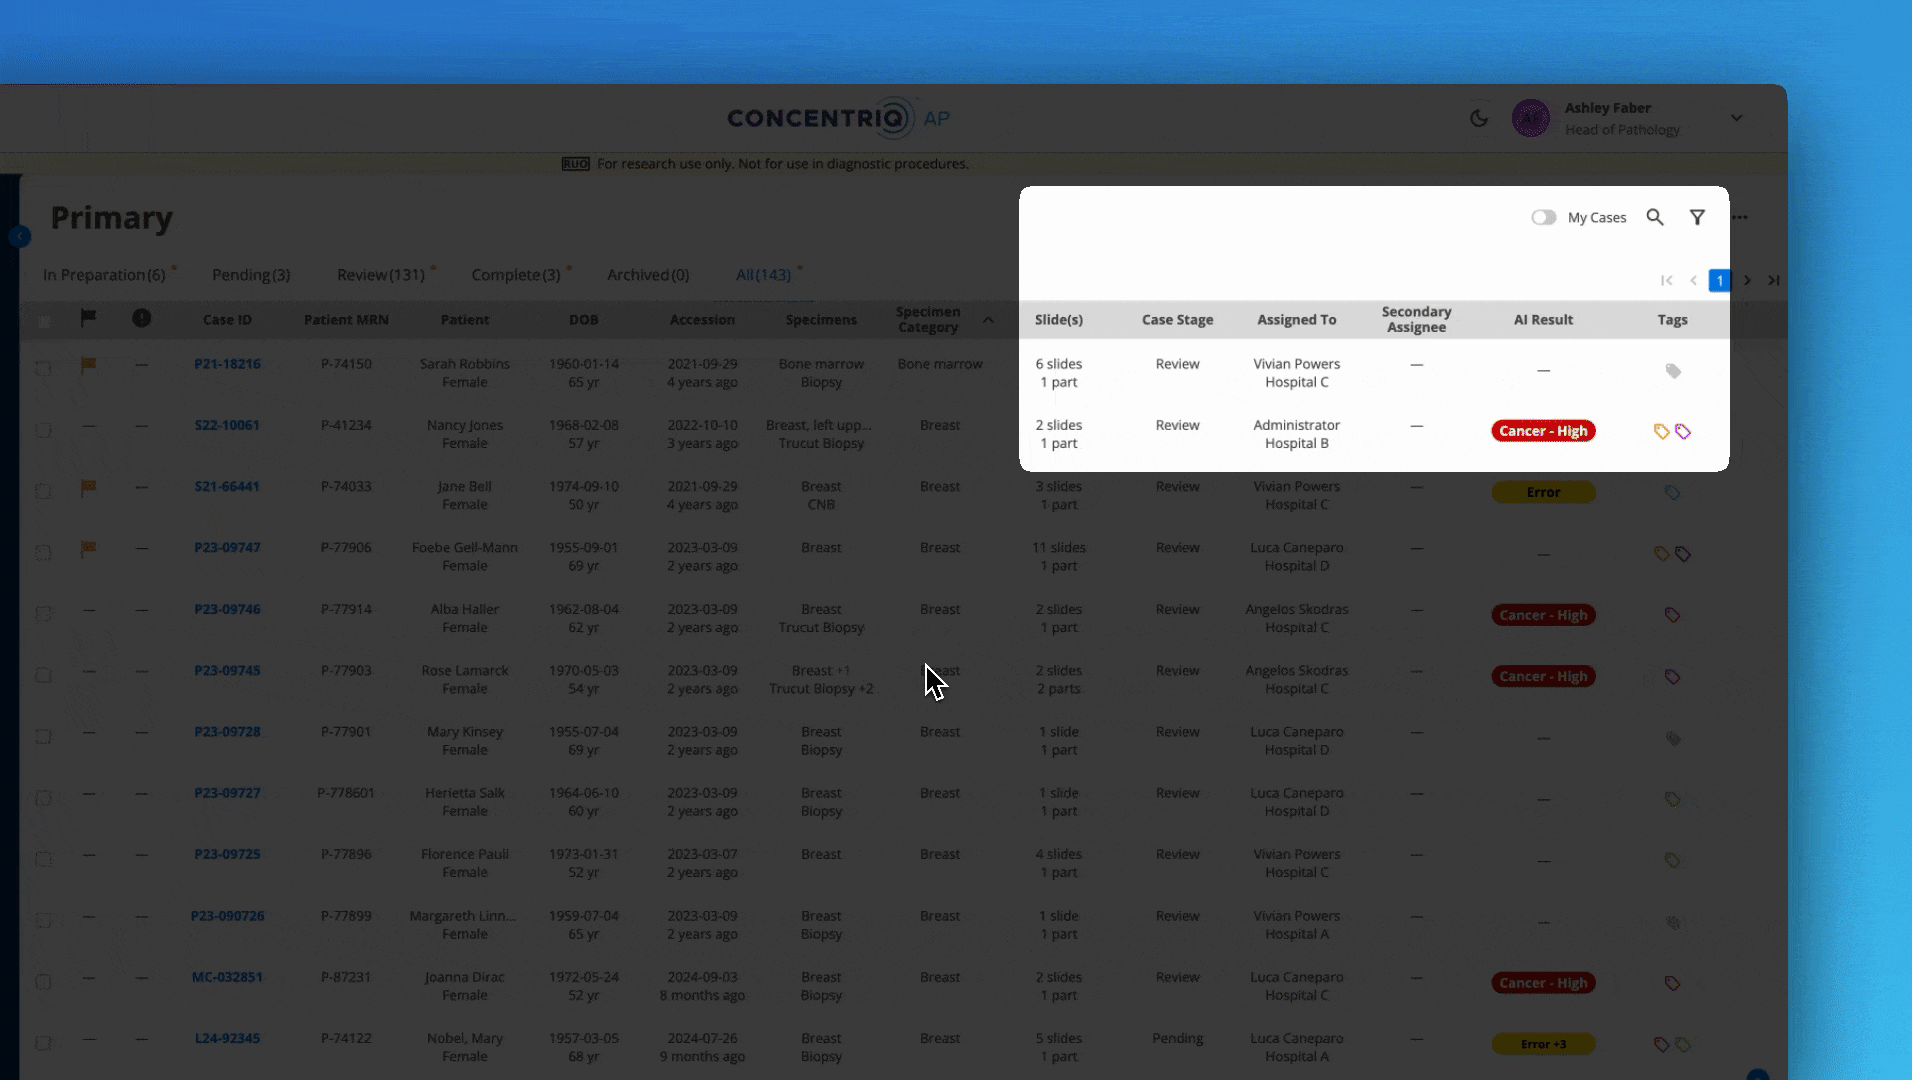The width and height of the screenshot is (1912, 1080).
Task: Click Cancer - High badge for case P23-09746
Action: (1543, 615)
